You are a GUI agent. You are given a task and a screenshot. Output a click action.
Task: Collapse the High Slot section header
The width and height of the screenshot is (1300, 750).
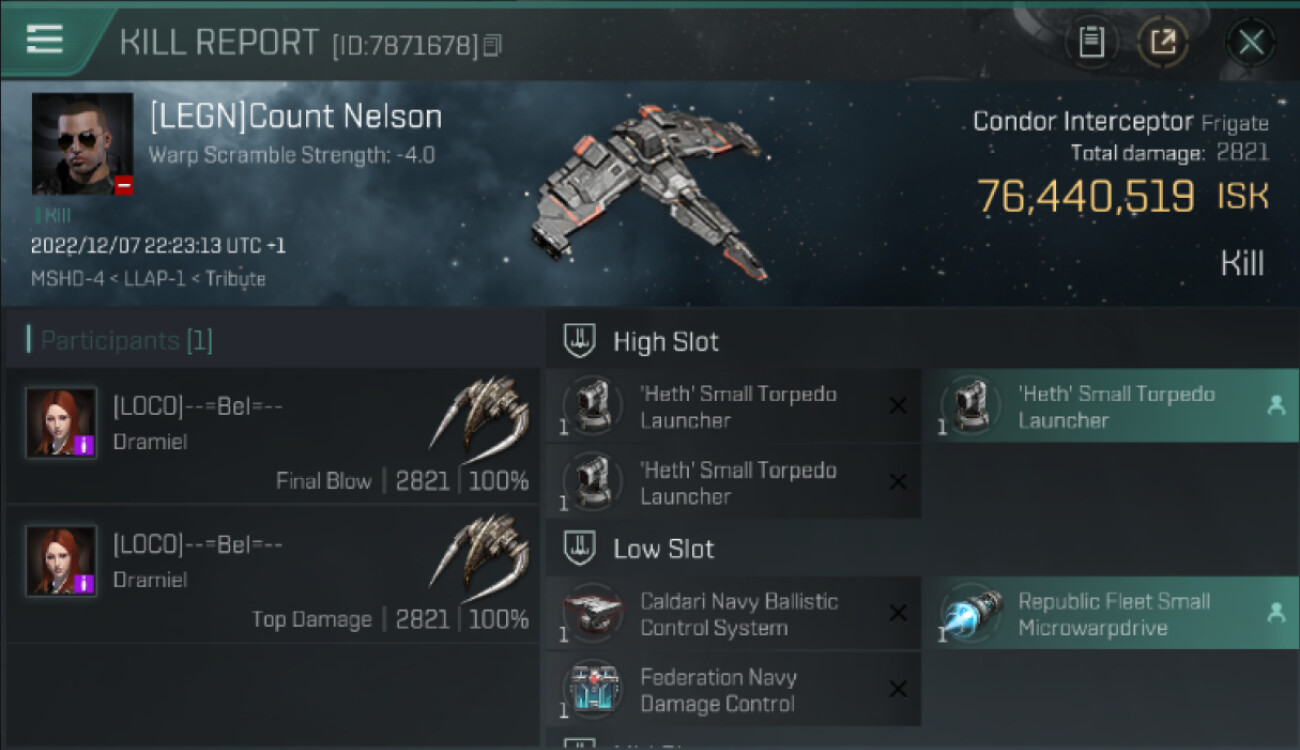point(665,341)
